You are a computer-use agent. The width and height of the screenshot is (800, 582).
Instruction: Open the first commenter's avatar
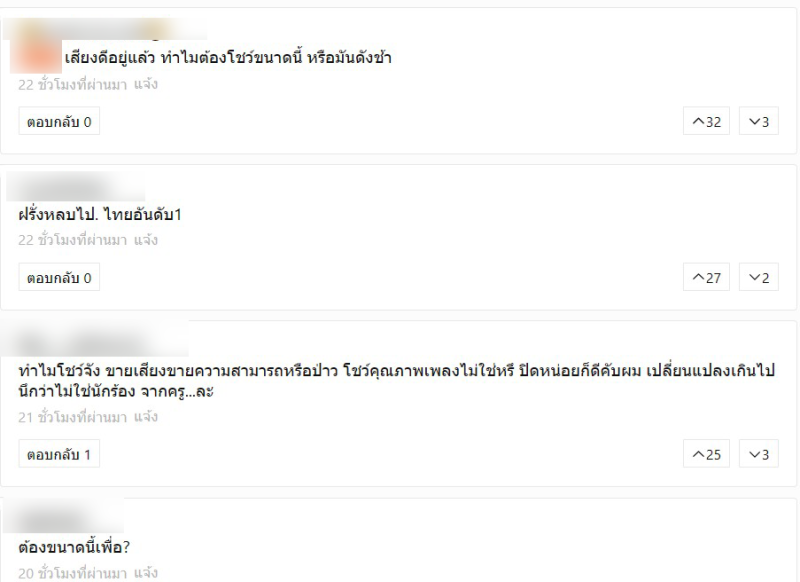[36, 56]
